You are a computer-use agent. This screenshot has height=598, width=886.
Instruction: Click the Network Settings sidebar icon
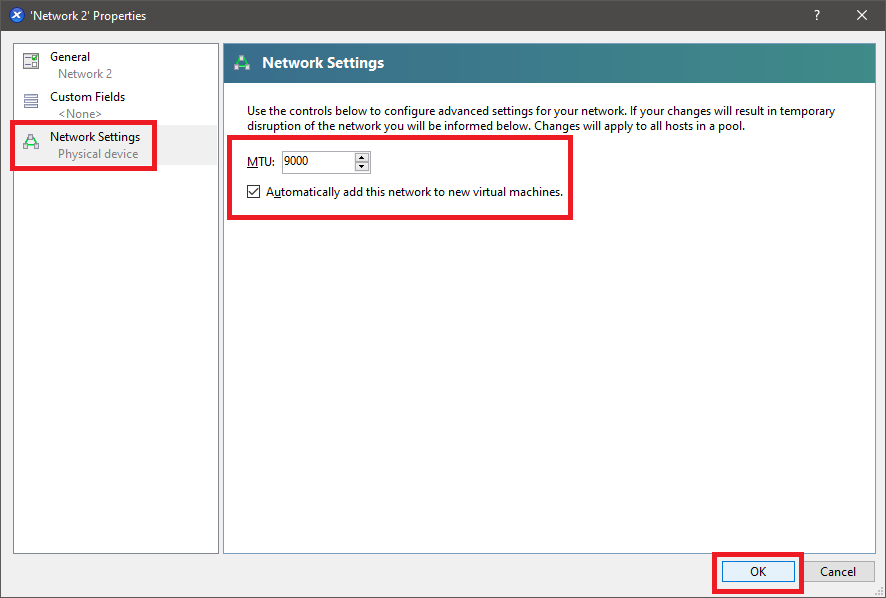[x=31, y=143]
